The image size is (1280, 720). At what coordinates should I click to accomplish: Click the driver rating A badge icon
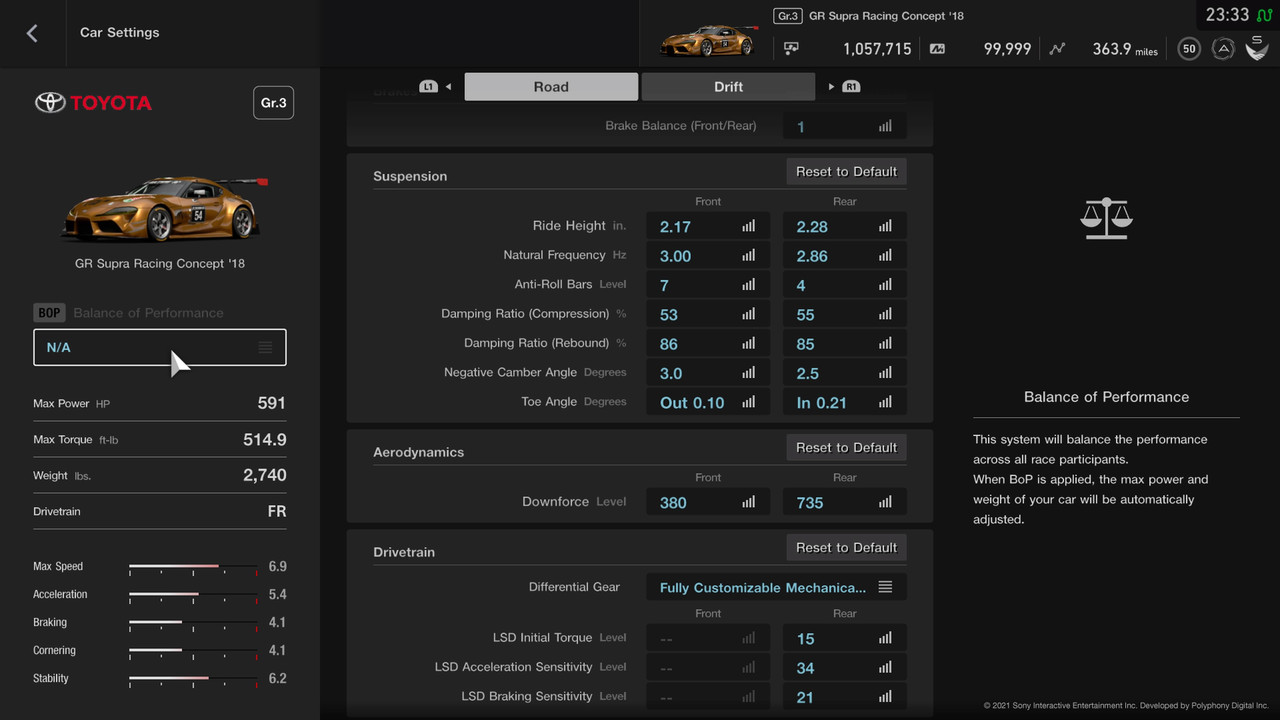pyautogui.click(x=1222, y=48)
